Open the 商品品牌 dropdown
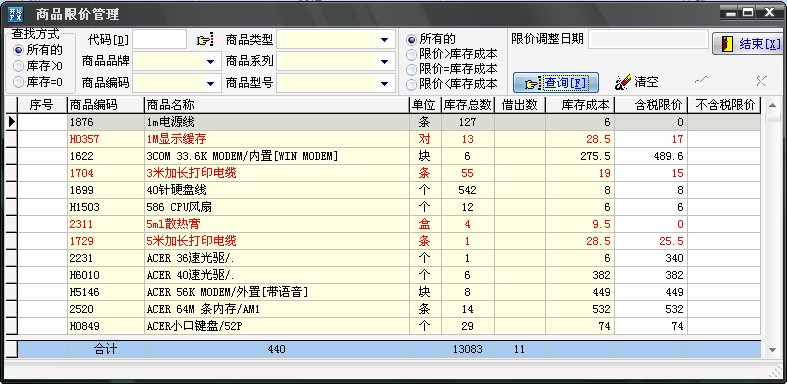Screen dimensions: 787x384 (210, 62)
